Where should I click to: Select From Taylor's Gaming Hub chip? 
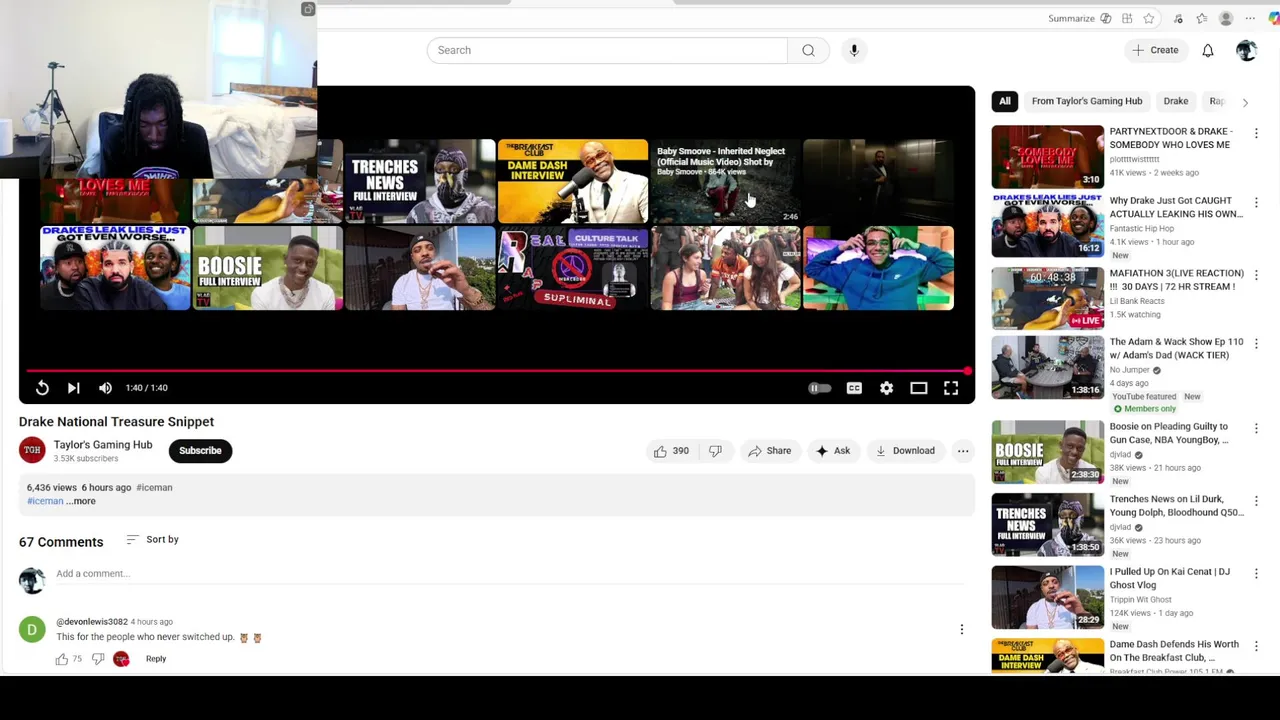coord(1087,101)
